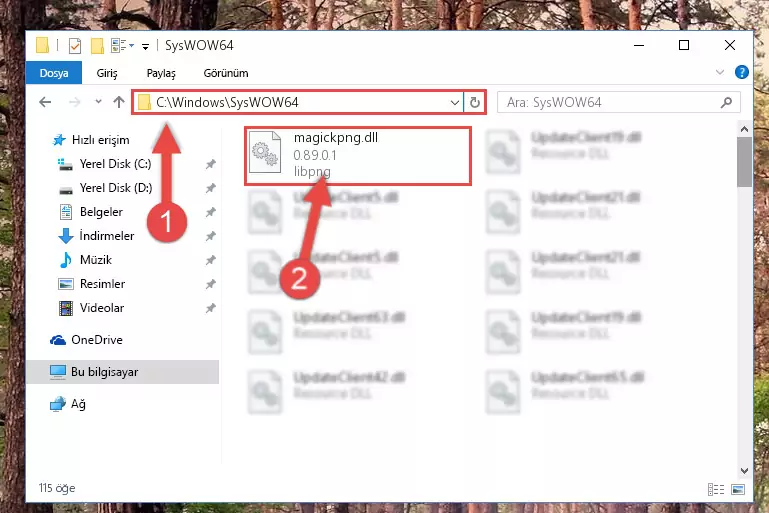This screenshot has width=769, height=513.
Task: Switch to the Paylaş ribbon tab
Action: (161, 73)
